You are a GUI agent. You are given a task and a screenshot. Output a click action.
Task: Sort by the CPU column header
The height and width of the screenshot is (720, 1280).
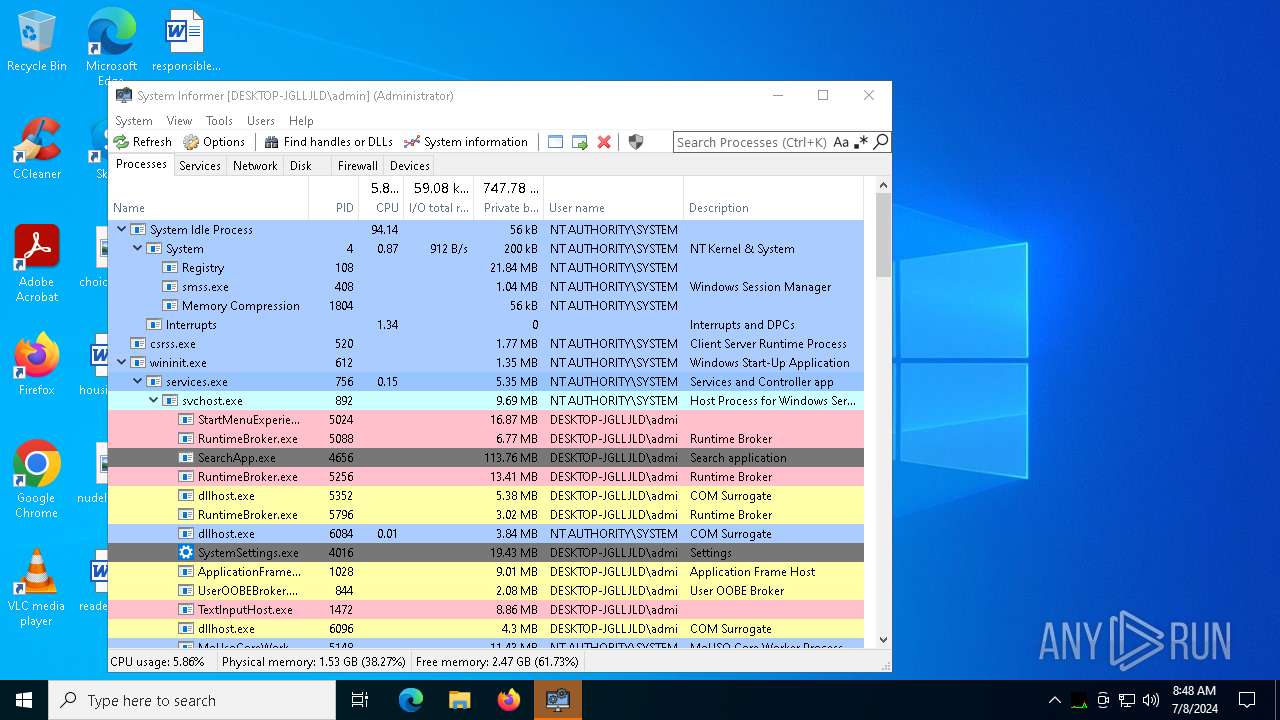(x=381, y=198)
